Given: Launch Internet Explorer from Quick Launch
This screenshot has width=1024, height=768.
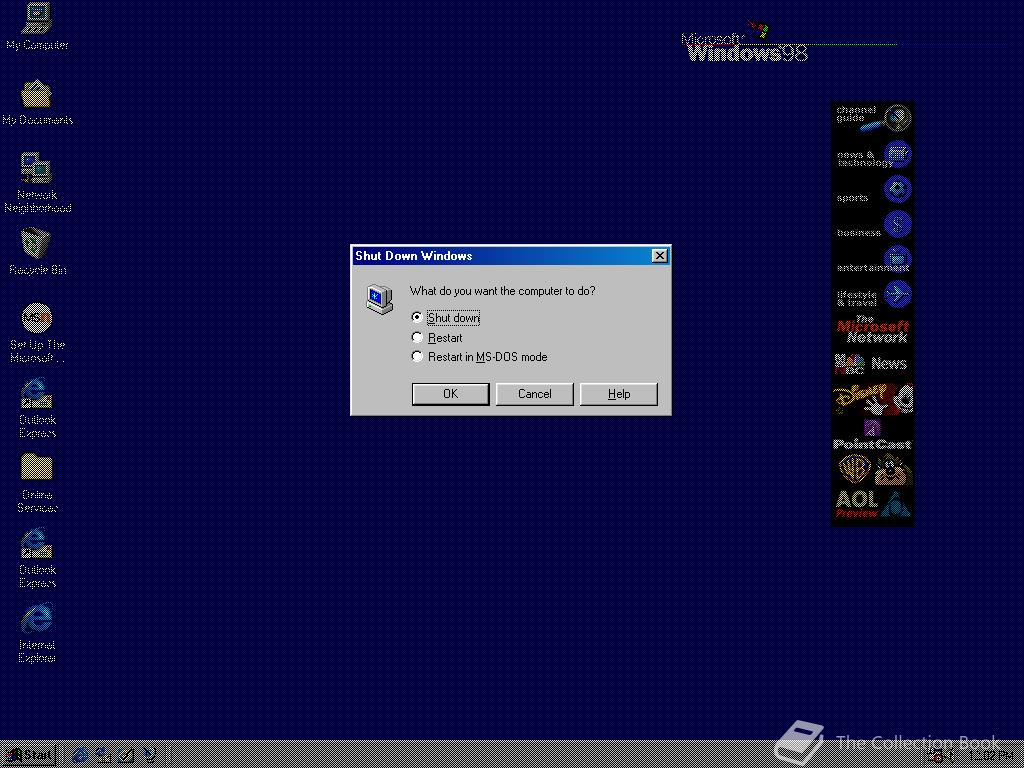Looking at the screenshot, I should click(x=80, y=755).
